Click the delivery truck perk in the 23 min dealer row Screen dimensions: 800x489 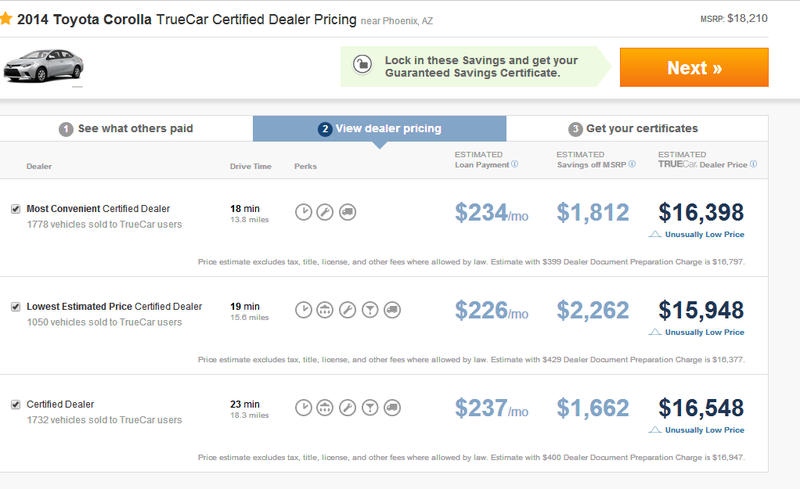(392, 407)
